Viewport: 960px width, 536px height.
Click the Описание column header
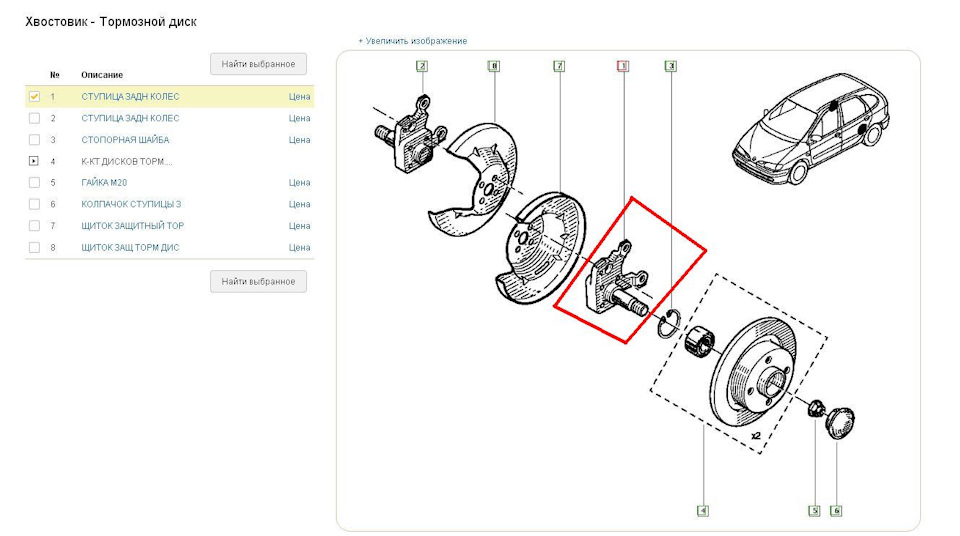pyautogui.click(x=102, y=75)
